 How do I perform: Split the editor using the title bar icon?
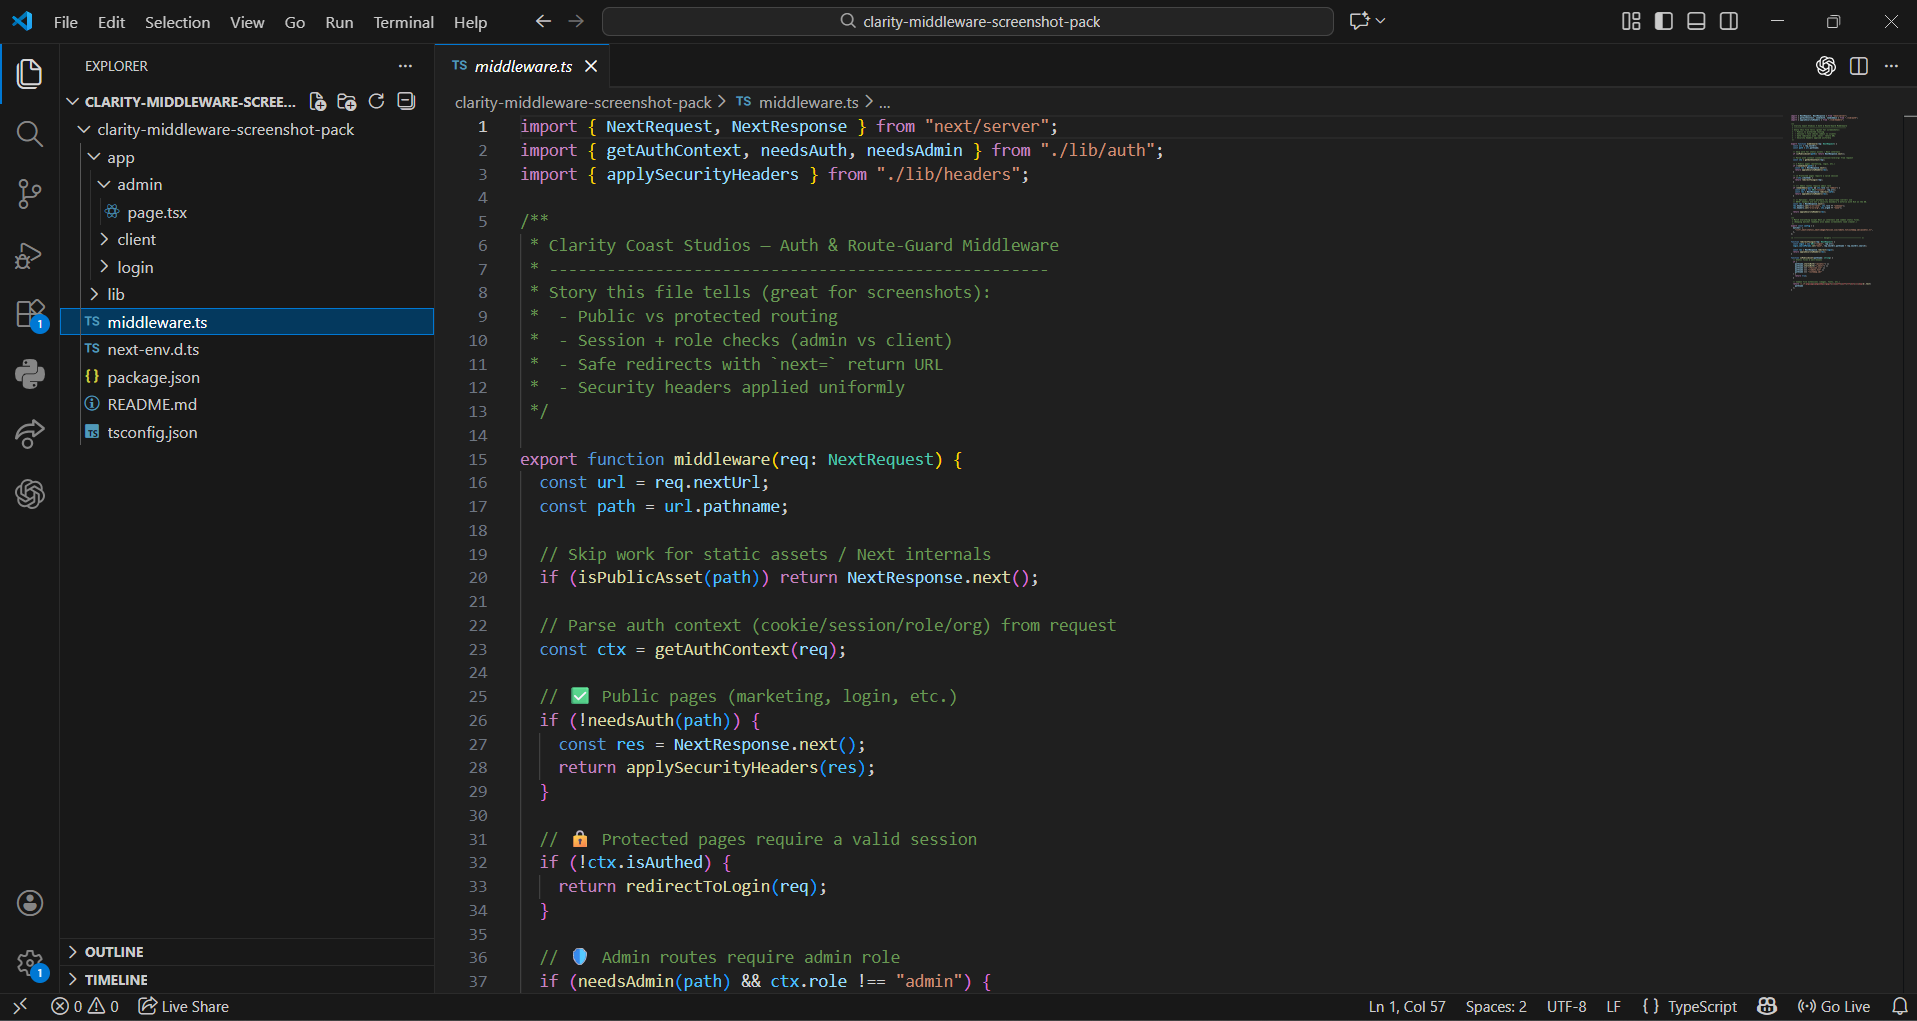pos(1860,66)
